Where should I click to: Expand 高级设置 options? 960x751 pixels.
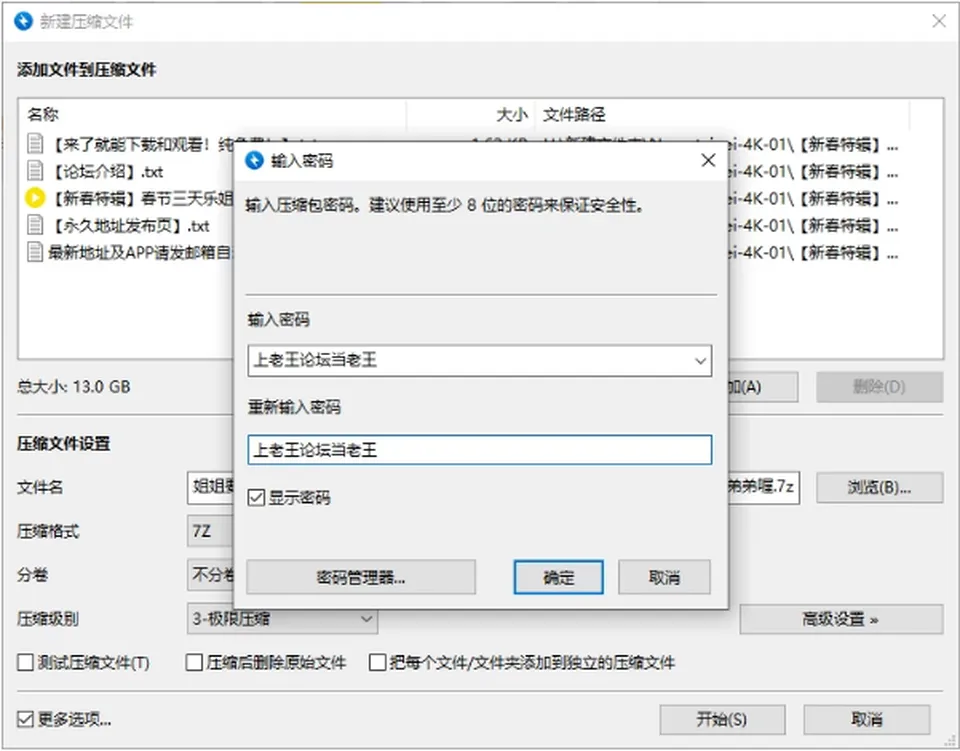(841, 619)
